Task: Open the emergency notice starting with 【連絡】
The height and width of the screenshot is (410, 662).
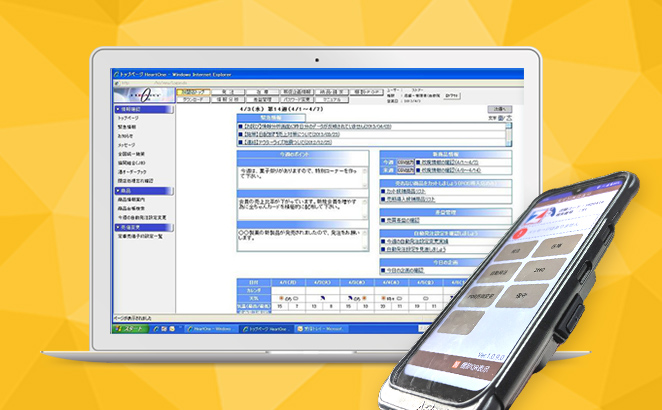Action: (288, 142)
